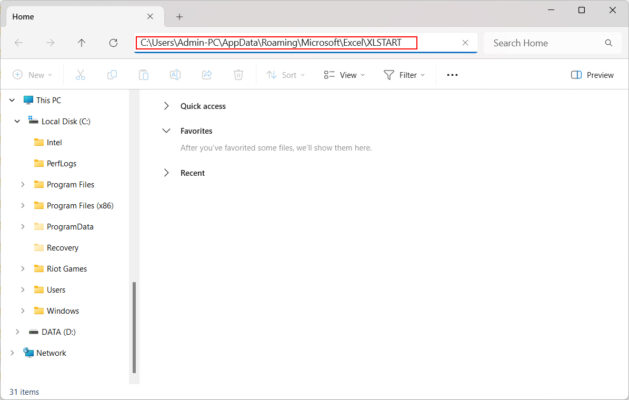The image size is (629, 400).
Task: Click the Copy icon in toolbar
Action: [112, 75]
